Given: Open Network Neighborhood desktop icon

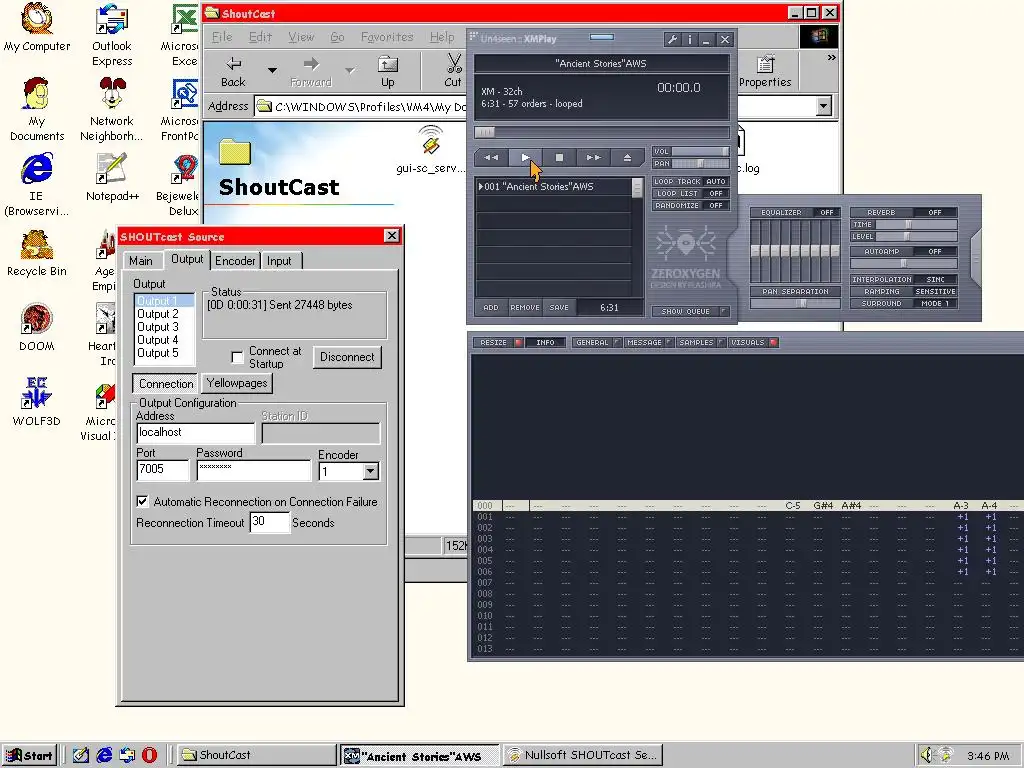Looking at the screenshot, I should (x=112, y=110).
